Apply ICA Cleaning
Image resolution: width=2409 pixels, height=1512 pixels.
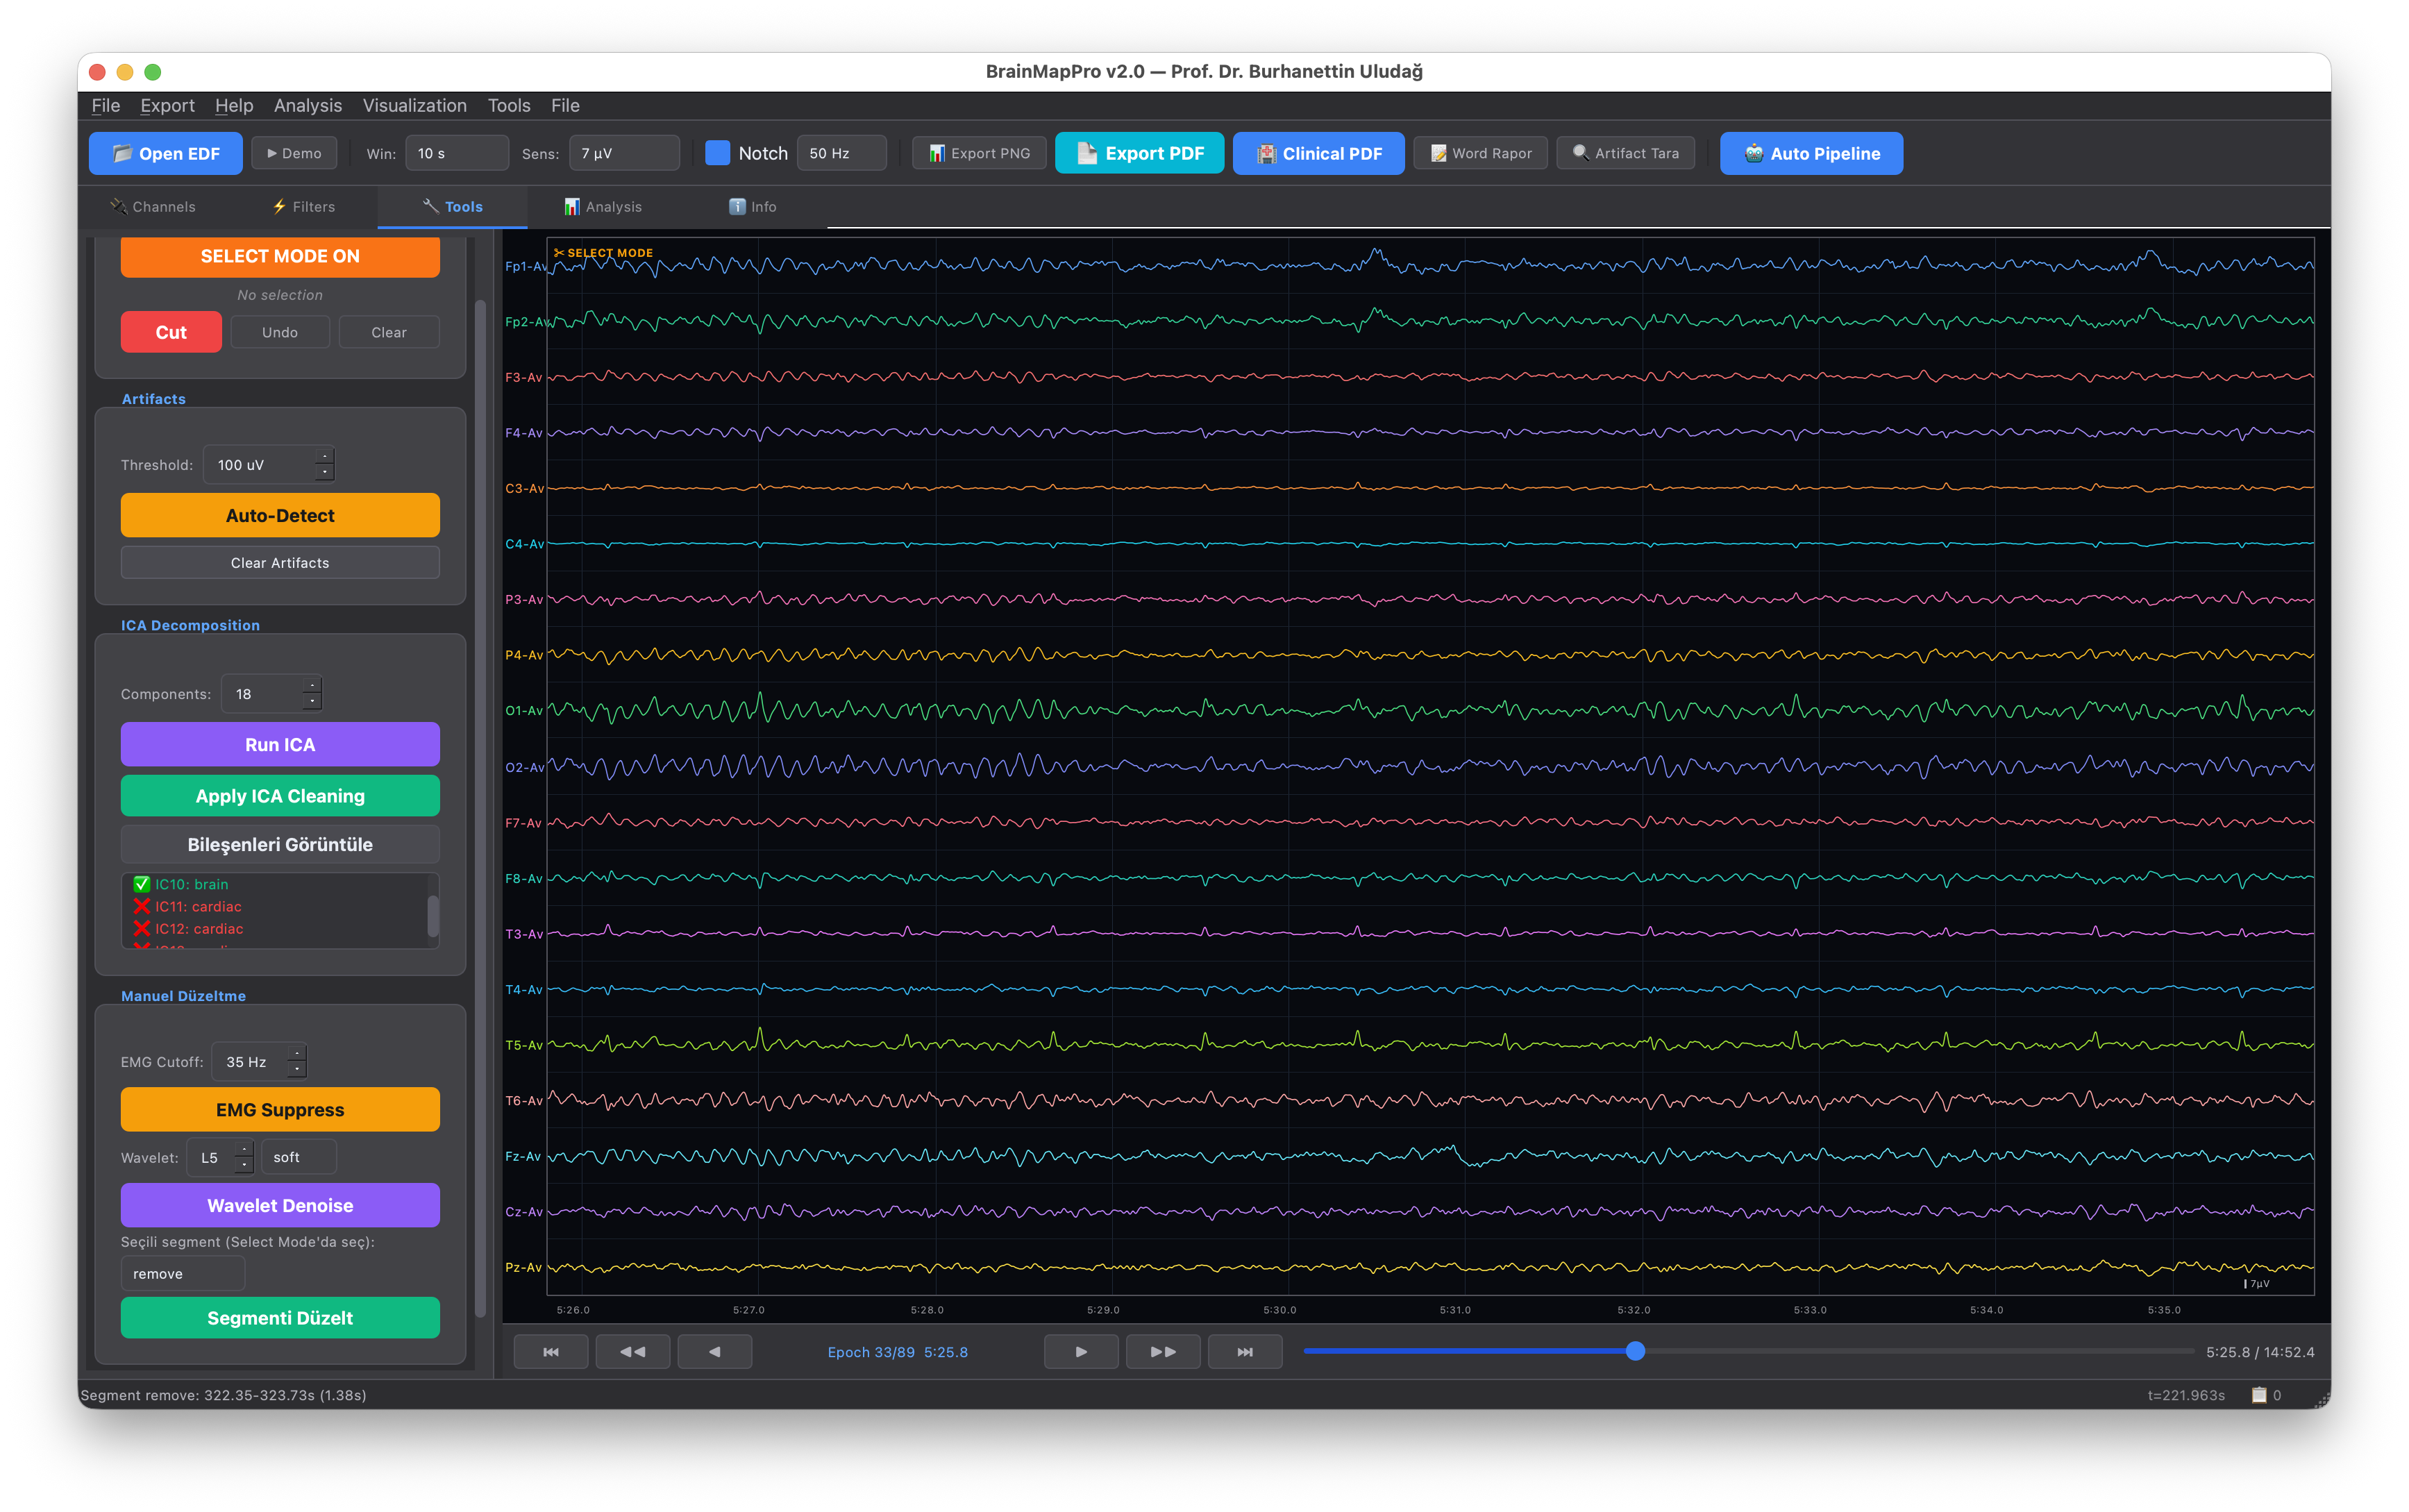[x=280, y=796]
